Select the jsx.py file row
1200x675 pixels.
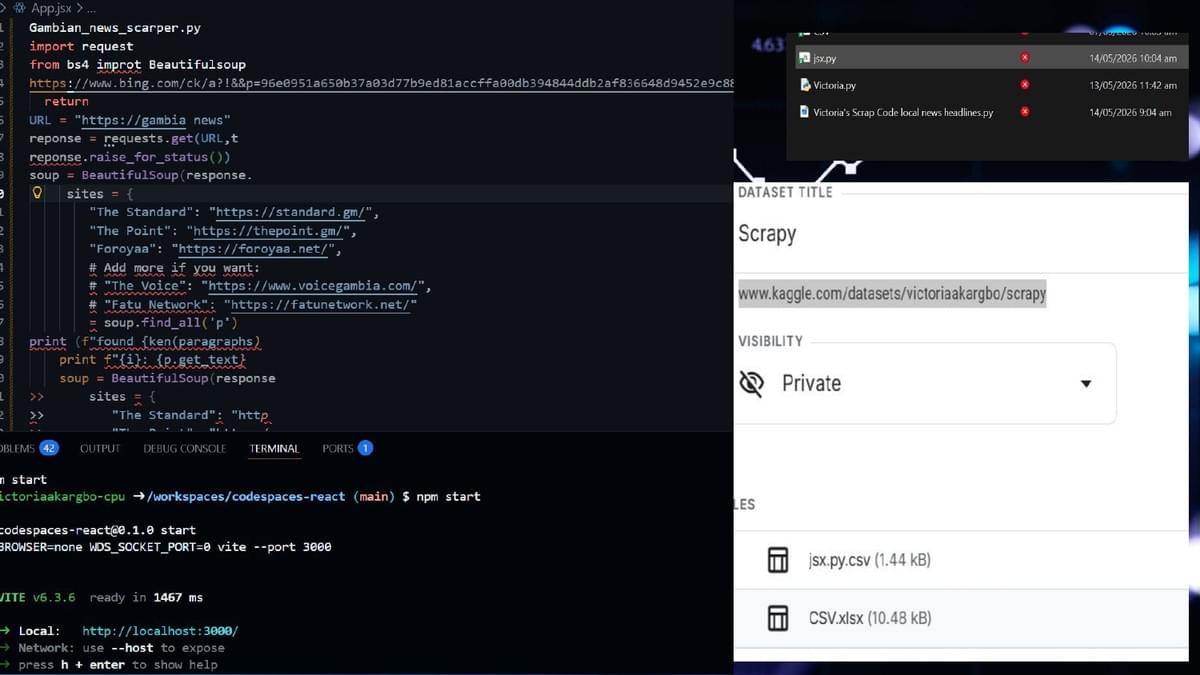pos(990,59)
